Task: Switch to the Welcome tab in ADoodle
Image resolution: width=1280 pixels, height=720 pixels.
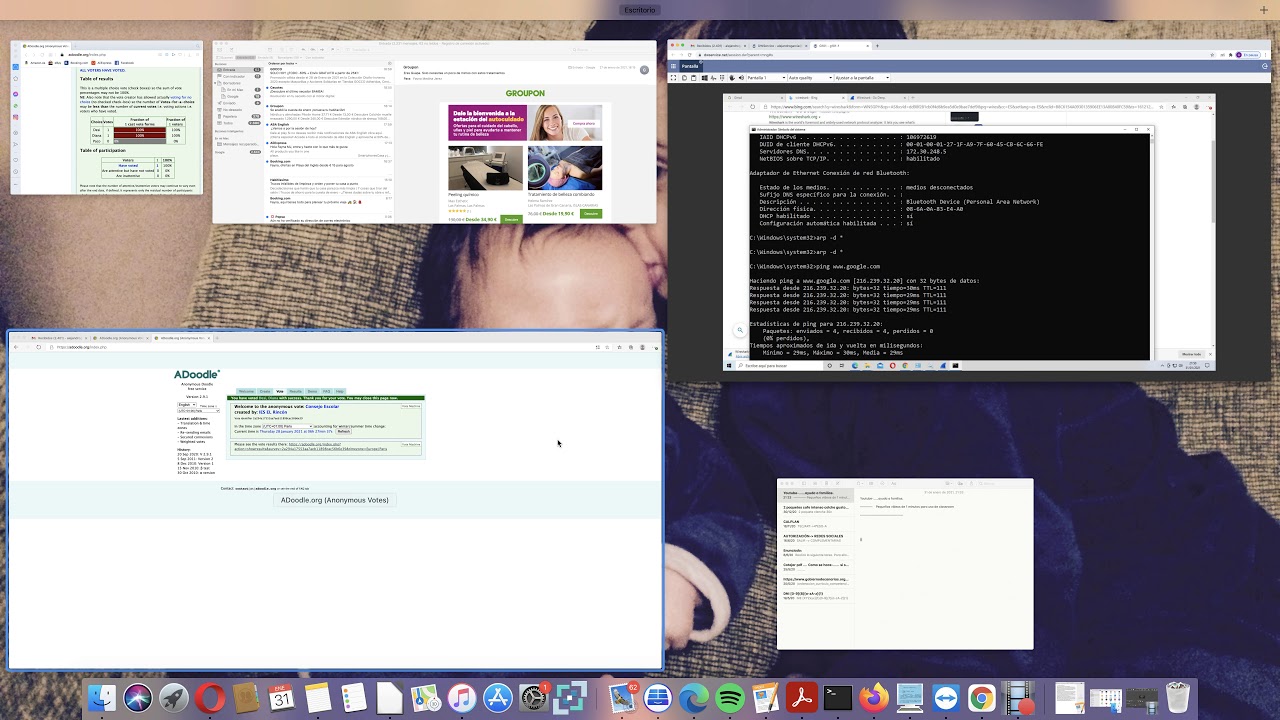Action: [246, 391]
